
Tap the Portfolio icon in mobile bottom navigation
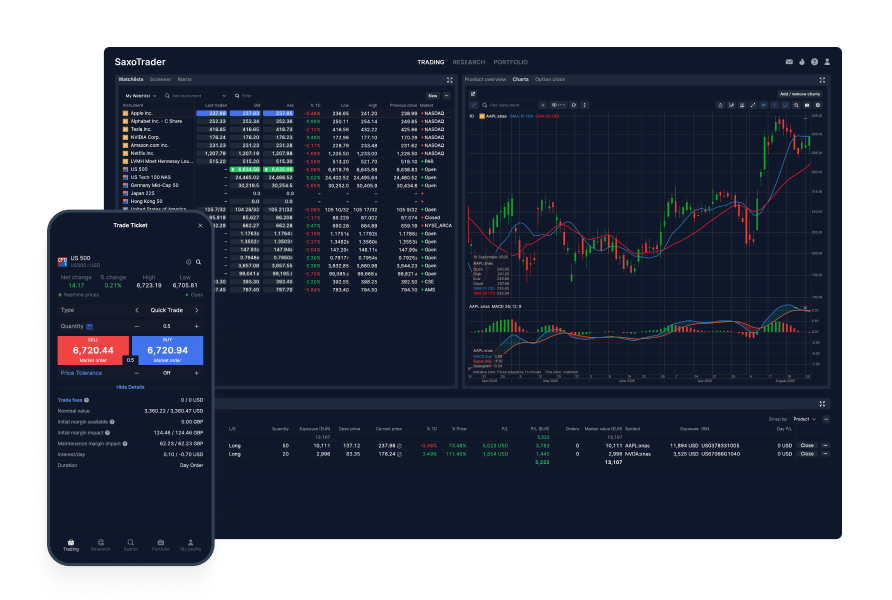161,544
